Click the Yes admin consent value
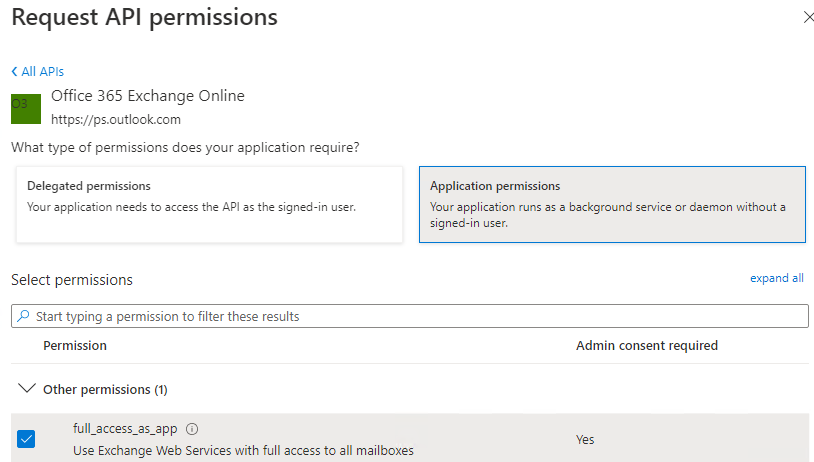The height and width of the screenshot is (462, 814). coord(585,439)
